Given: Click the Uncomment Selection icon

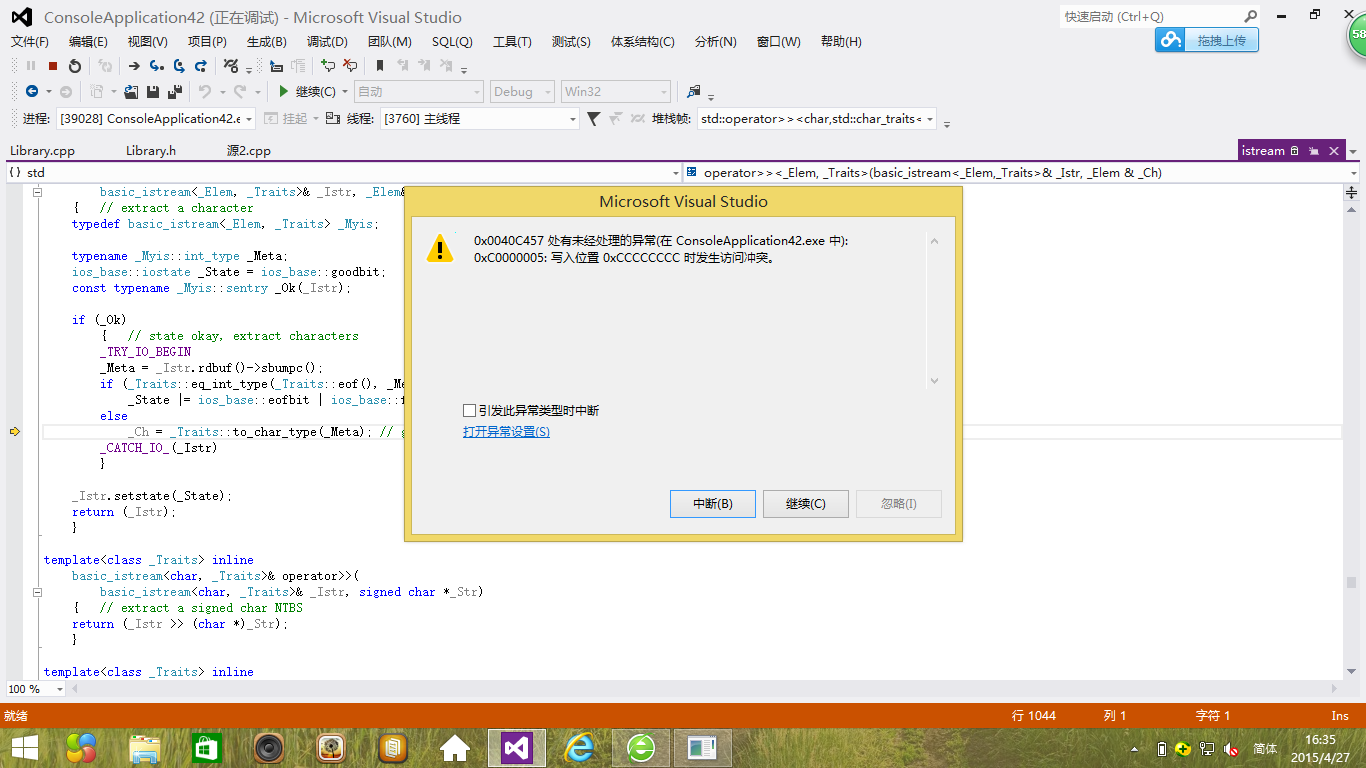Looking at the screenshot, I should click(350, 66).
